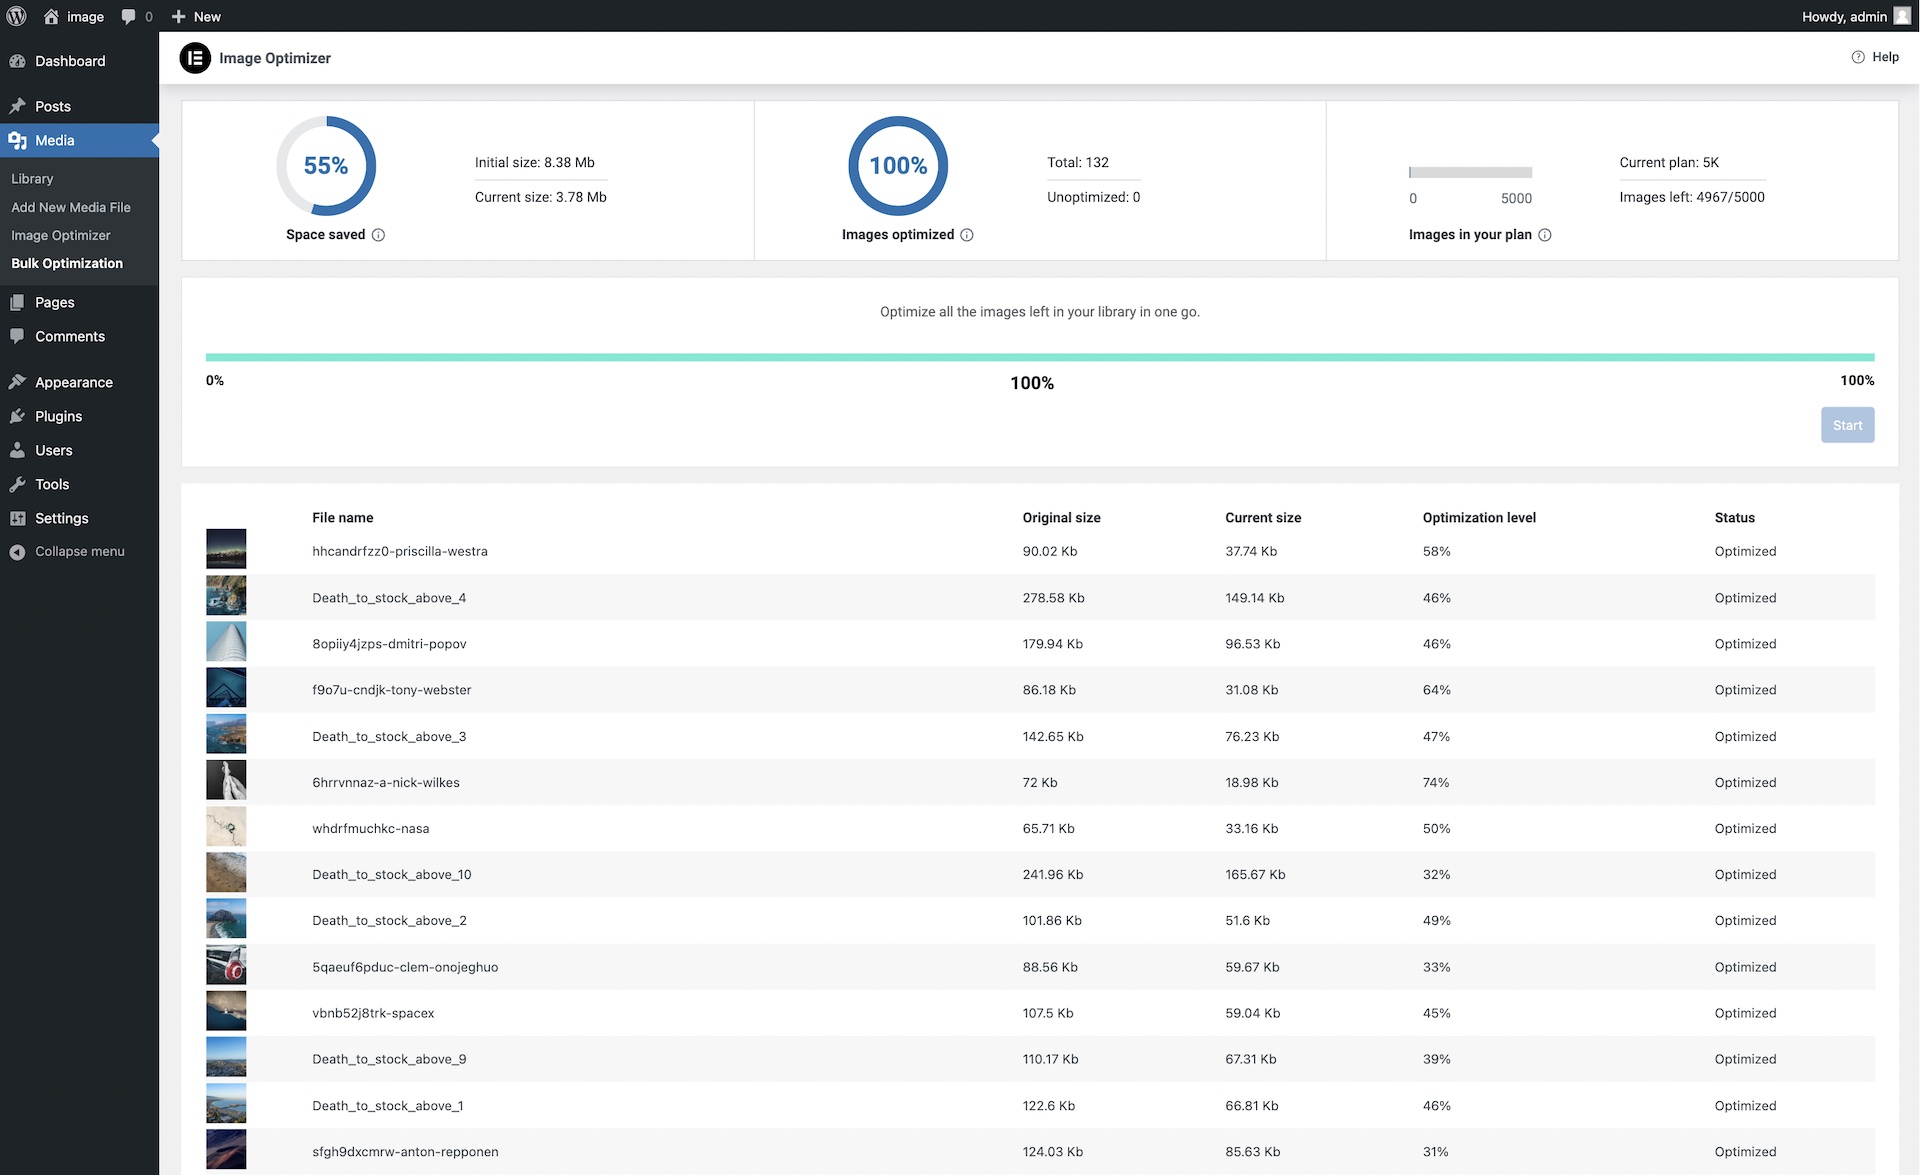Toggle the Images optimized info icon
This screenshot has height=1175, width=1920.
click(x=968, y=234)
